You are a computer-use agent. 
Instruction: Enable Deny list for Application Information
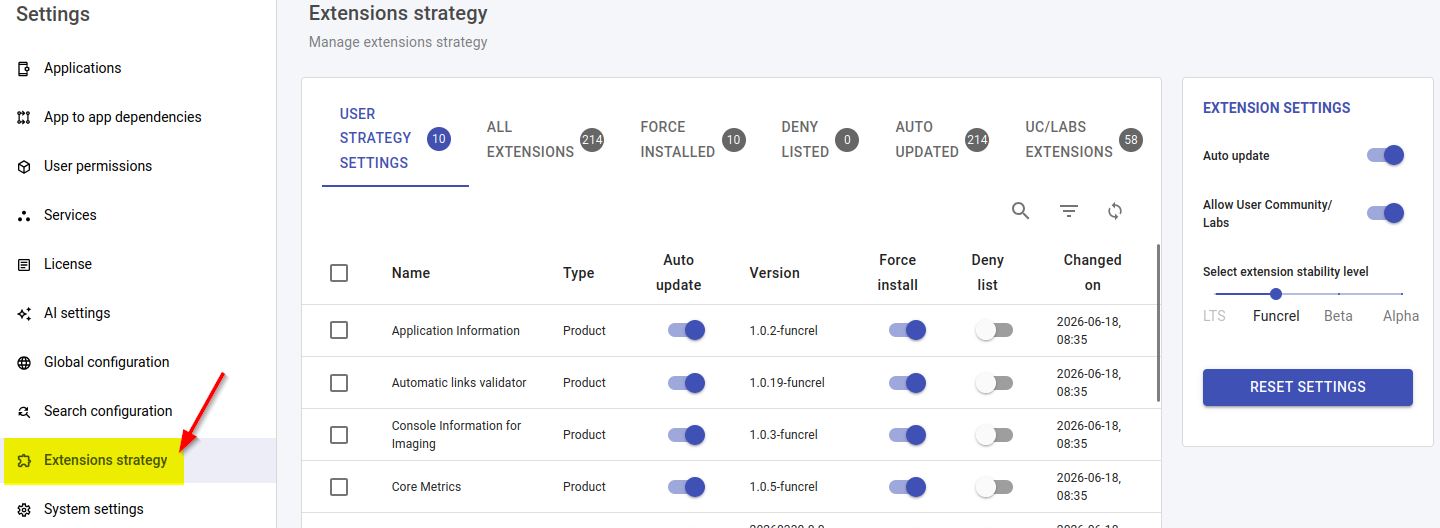coord(994,330)
